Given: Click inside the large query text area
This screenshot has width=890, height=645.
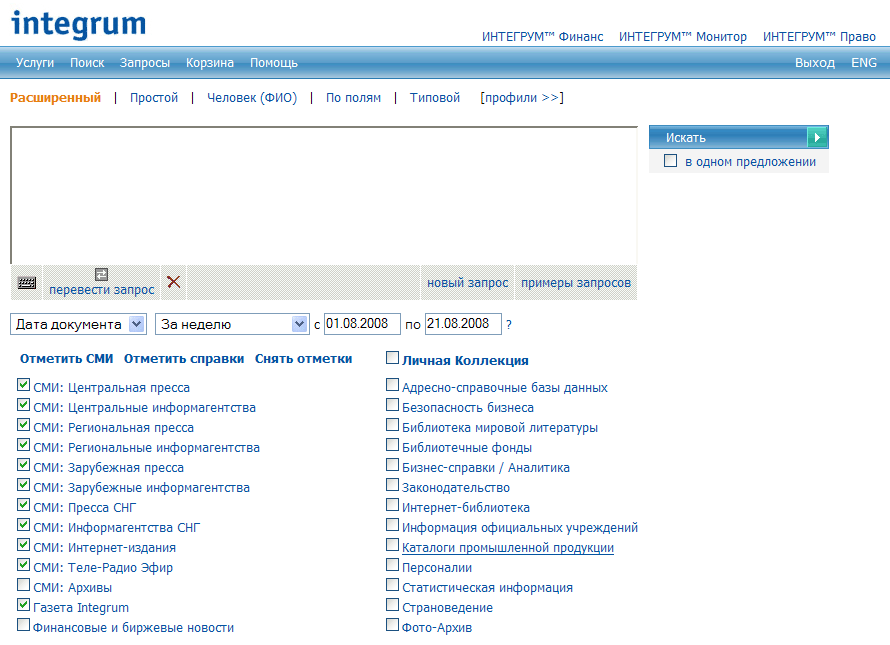Looking at the screenshot, I should pyautogui.click(x=323, y=195).
